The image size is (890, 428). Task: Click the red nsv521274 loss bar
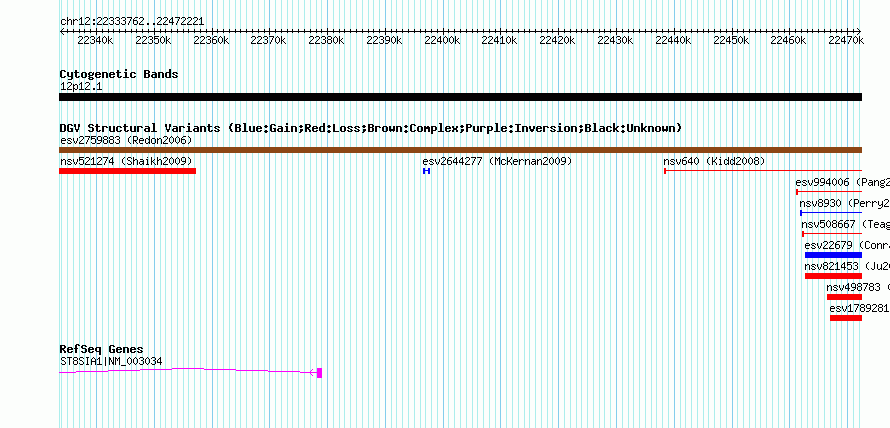tap(128, 171)
